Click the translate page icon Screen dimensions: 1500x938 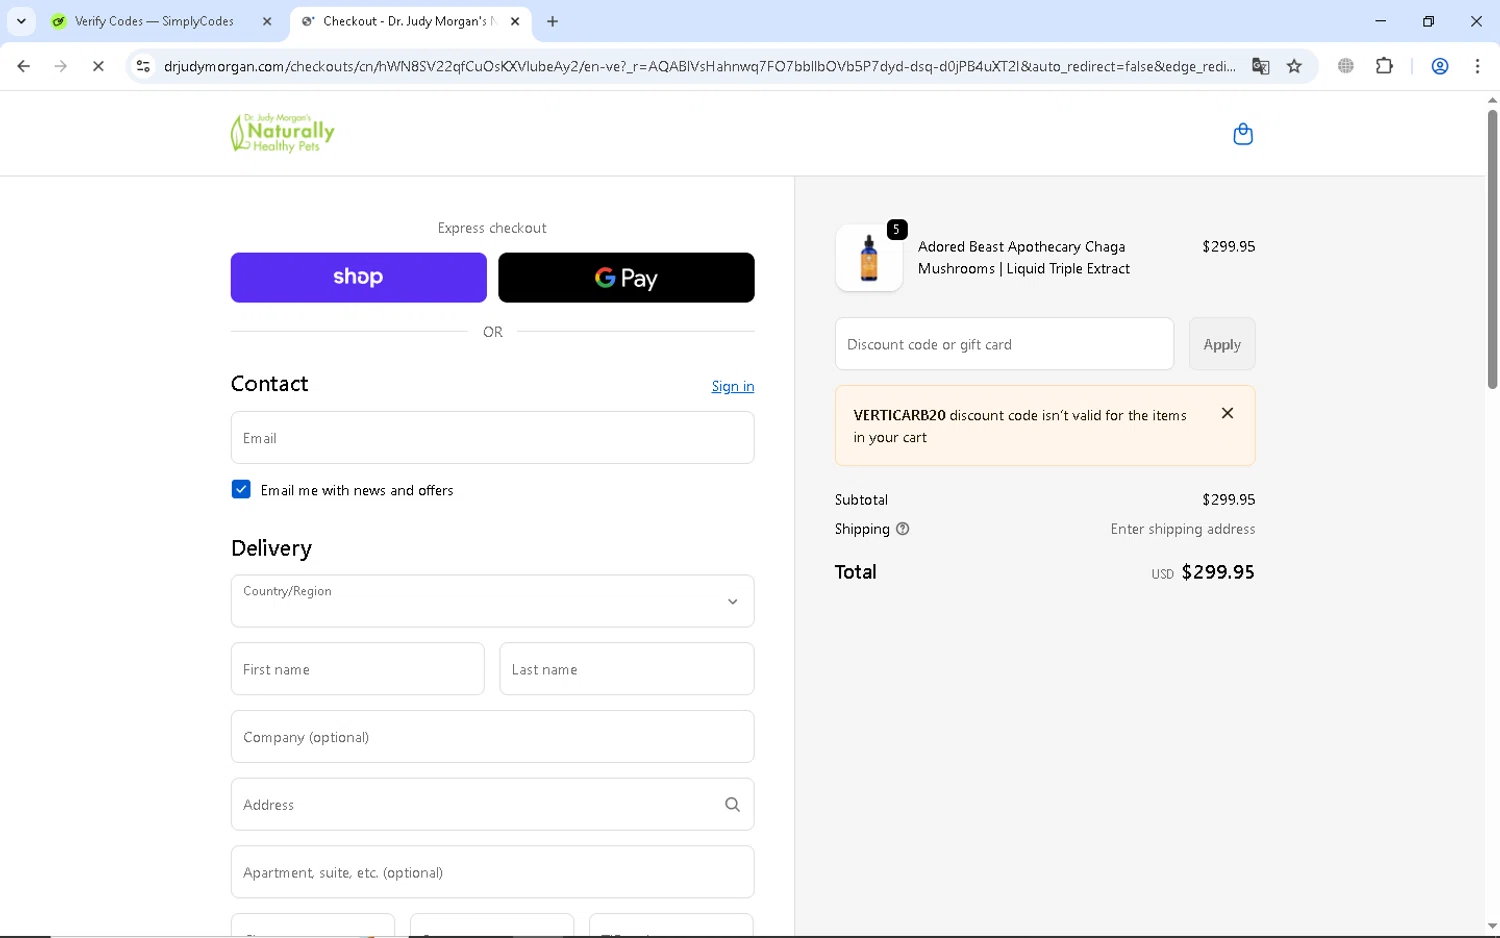[1260, 66]
